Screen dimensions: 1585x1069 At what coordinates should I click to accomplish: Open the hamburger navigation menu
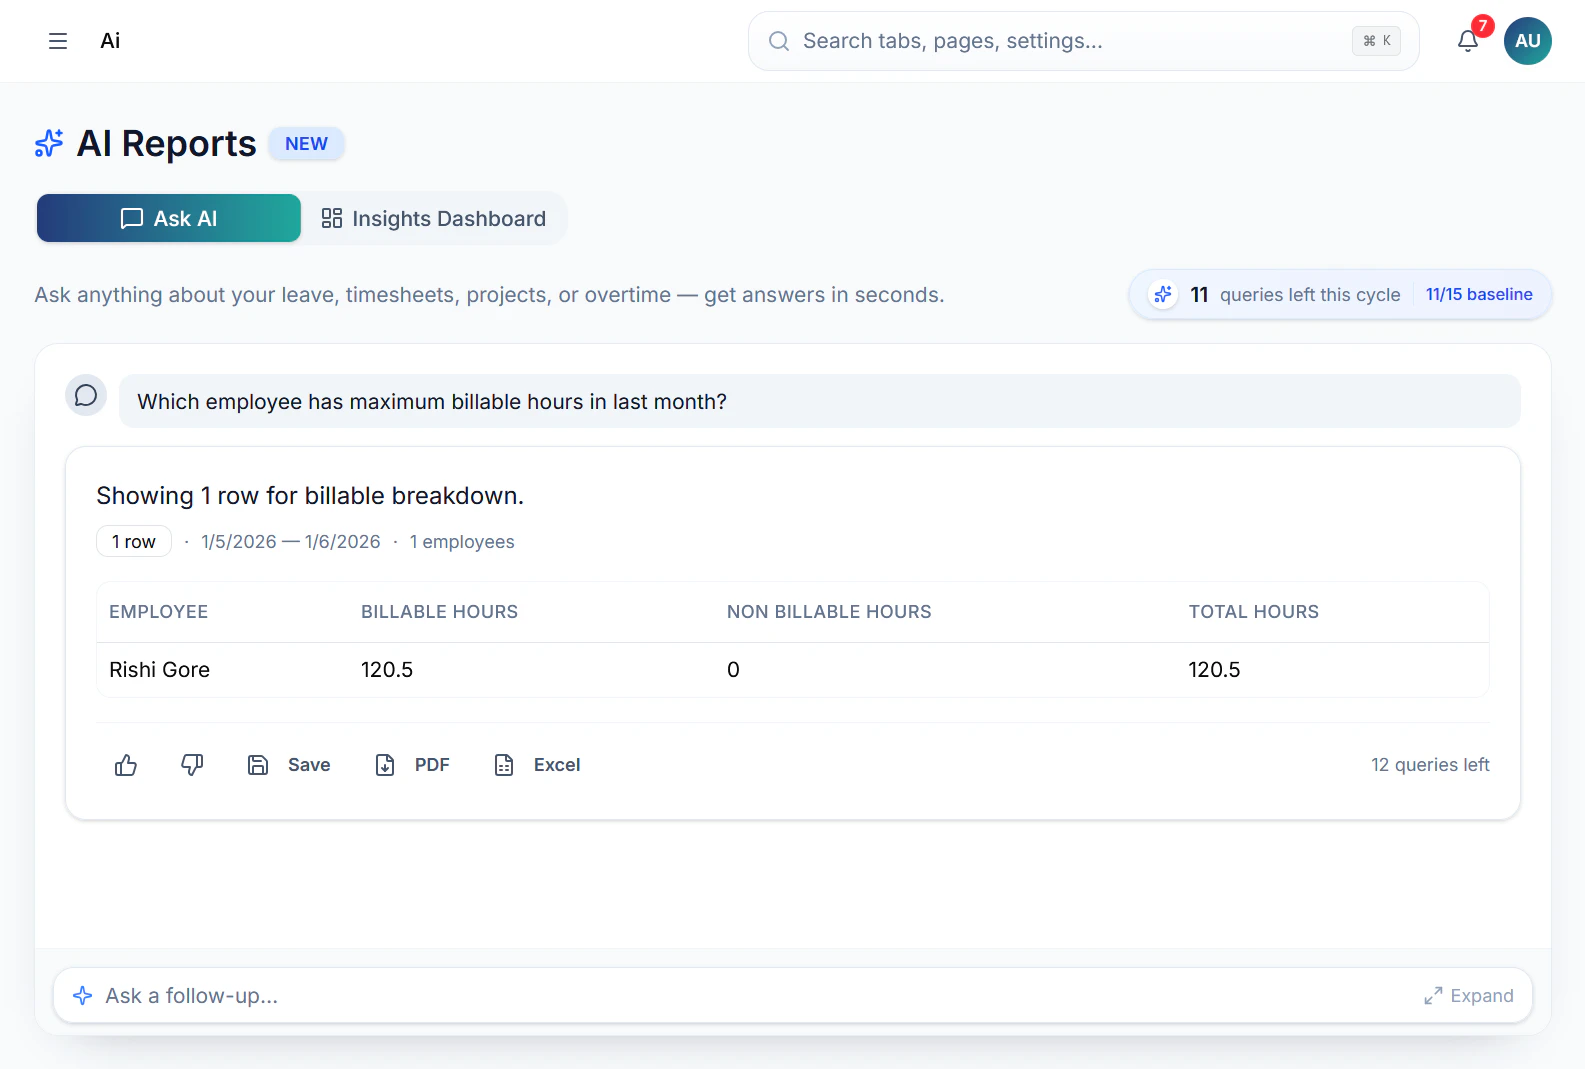coord(58,41)
